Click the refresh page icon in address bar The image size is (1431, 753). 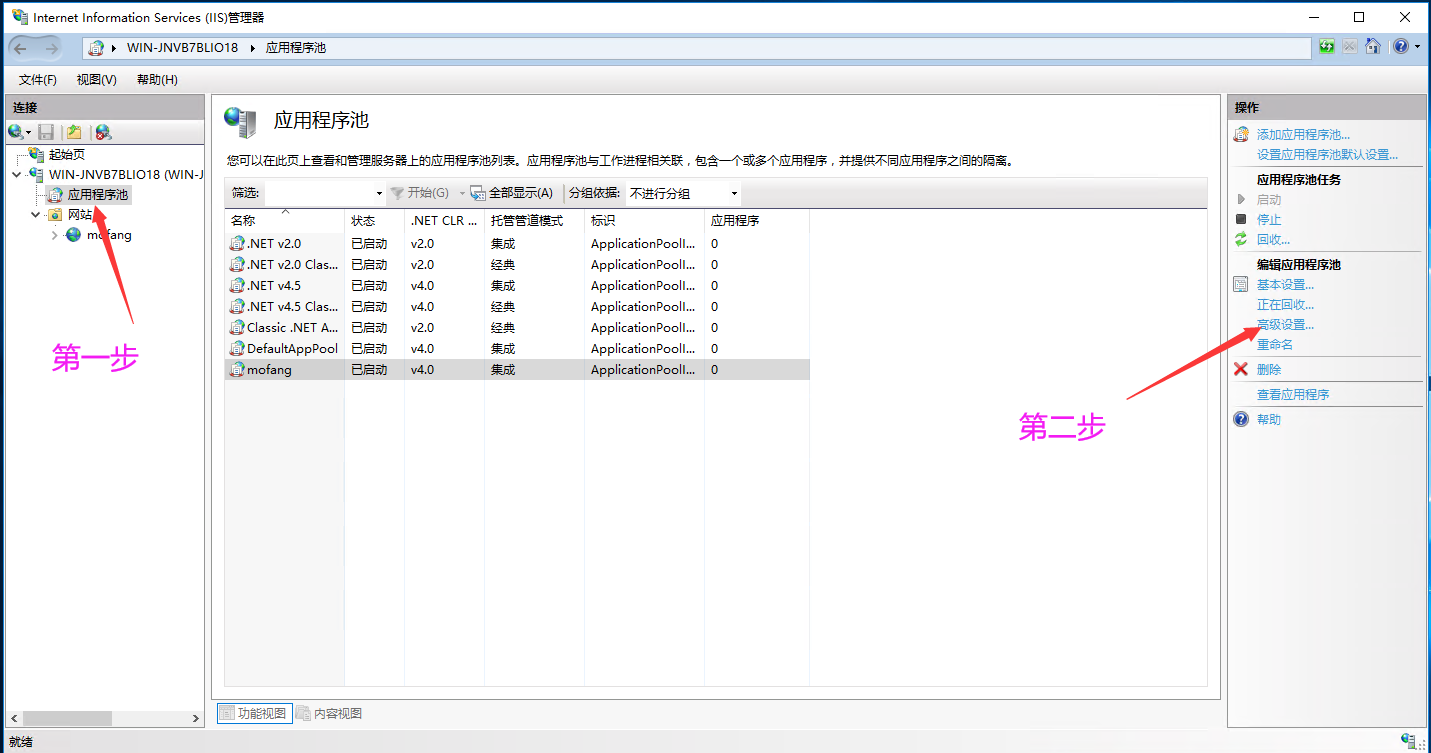(x=1326, y=47)
